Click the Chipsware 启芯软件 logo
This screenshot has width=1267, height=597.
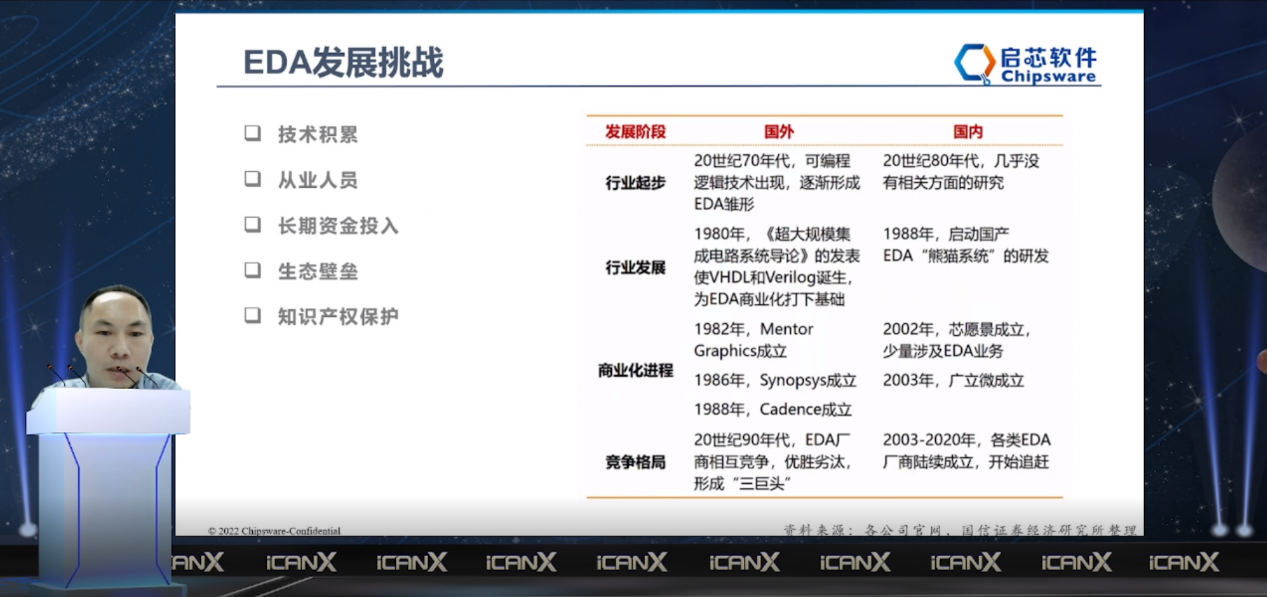[x=1026, y=63]
